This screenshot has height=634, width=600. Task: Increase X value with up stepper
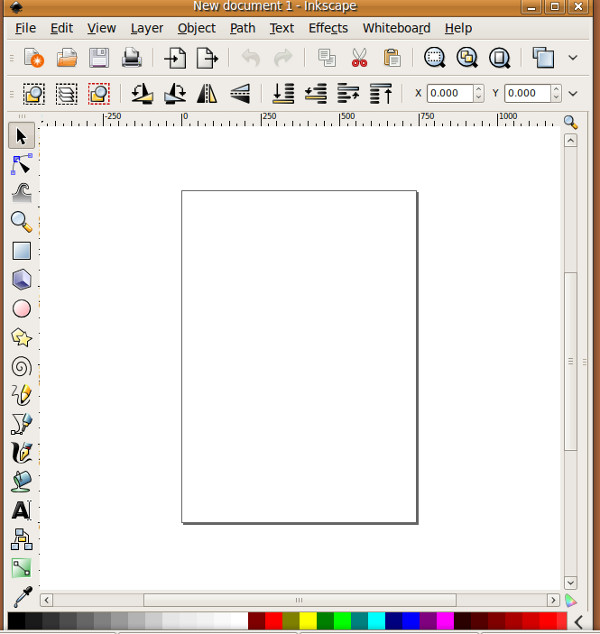tap(479, 89)
